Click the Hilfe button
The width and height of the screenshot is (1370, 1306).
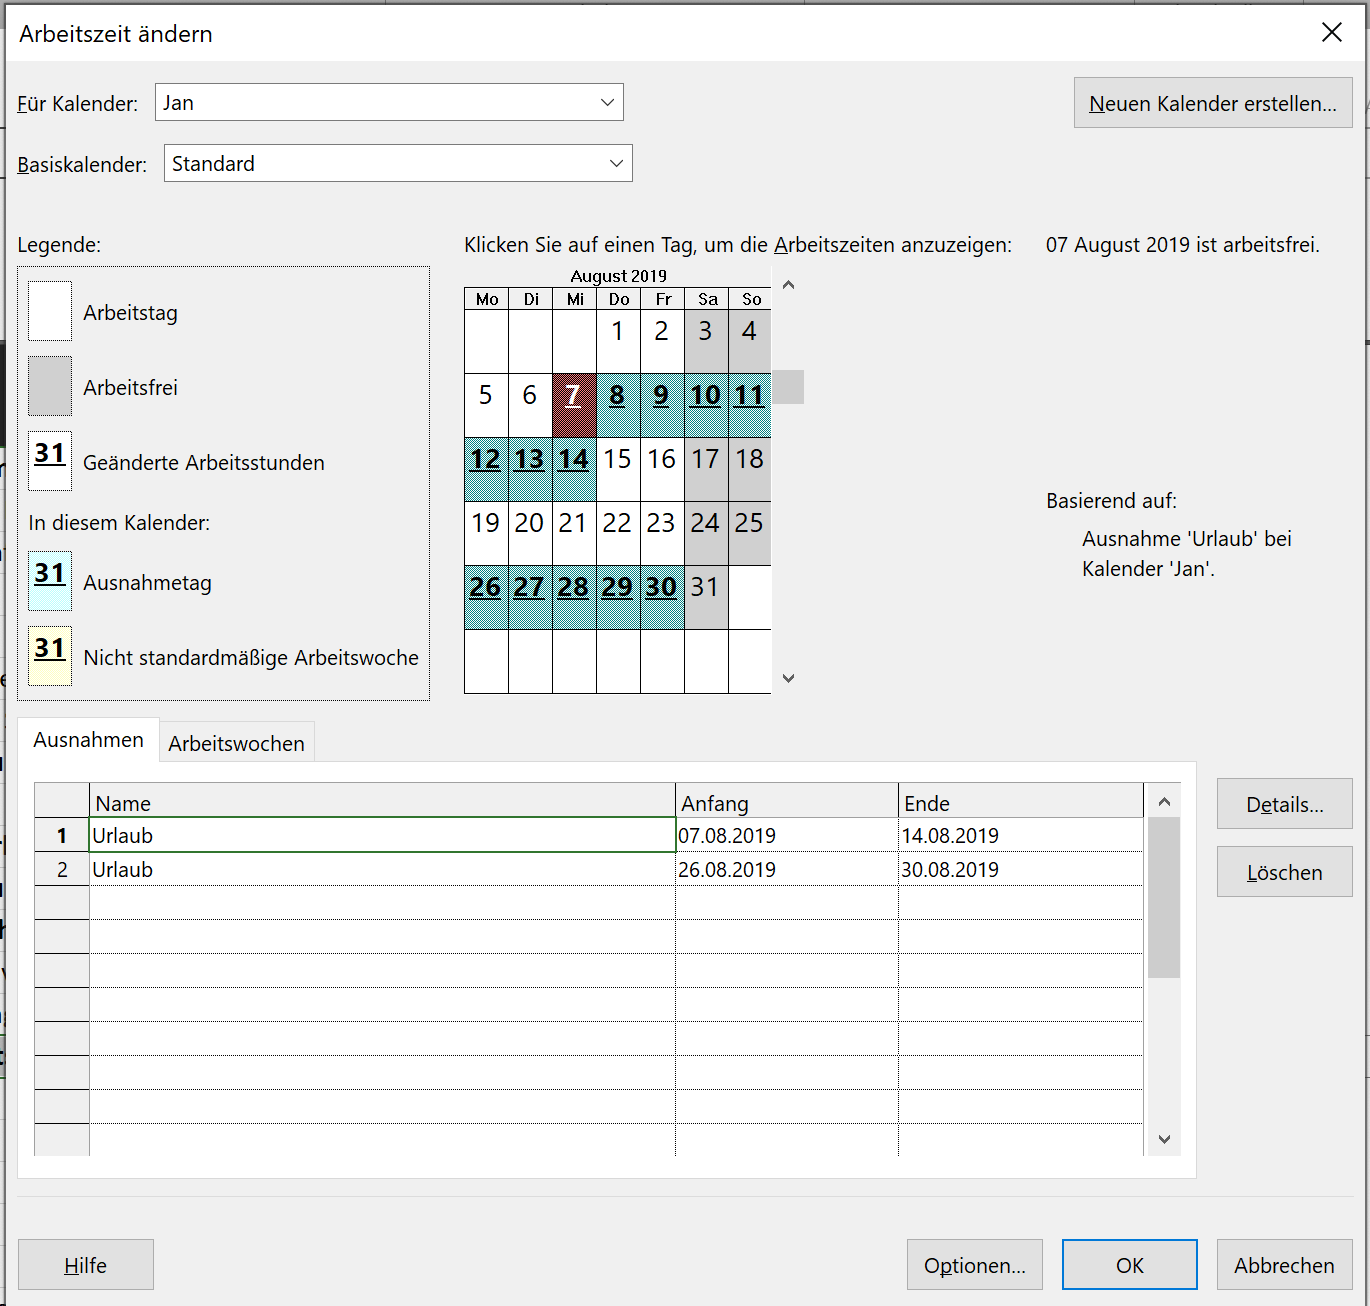pyautogui.click(x=86, y=1265)
